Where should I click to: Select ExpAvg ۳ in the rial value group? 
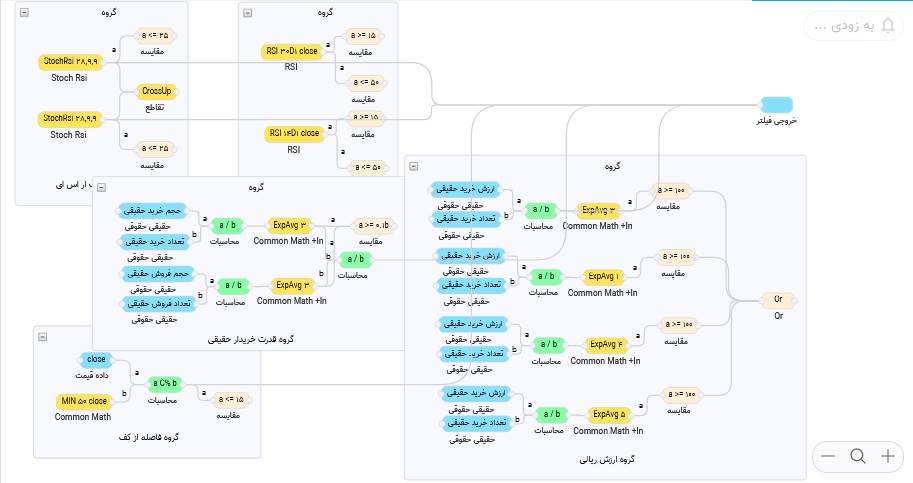click(599, 211)
